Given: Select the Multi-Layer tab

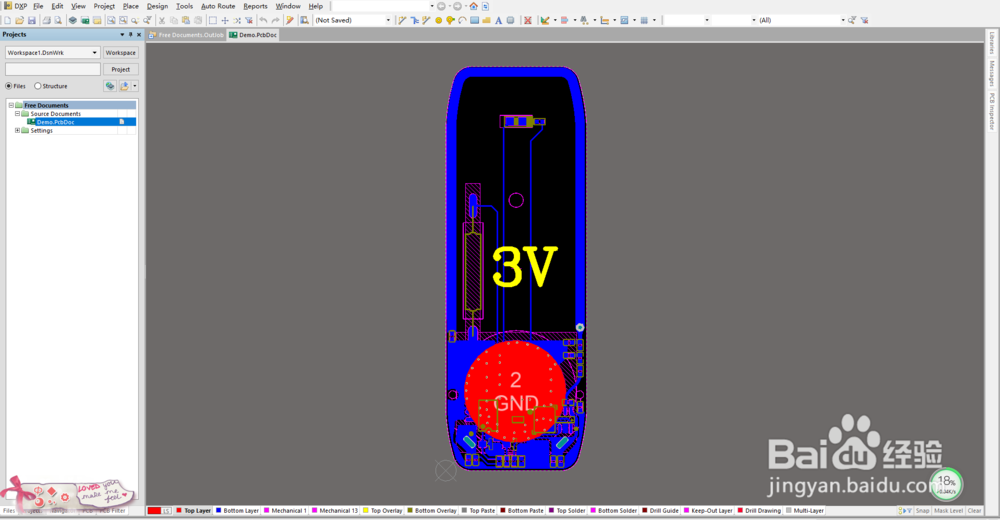Looking at the screenshot, I should click(805, 510).
